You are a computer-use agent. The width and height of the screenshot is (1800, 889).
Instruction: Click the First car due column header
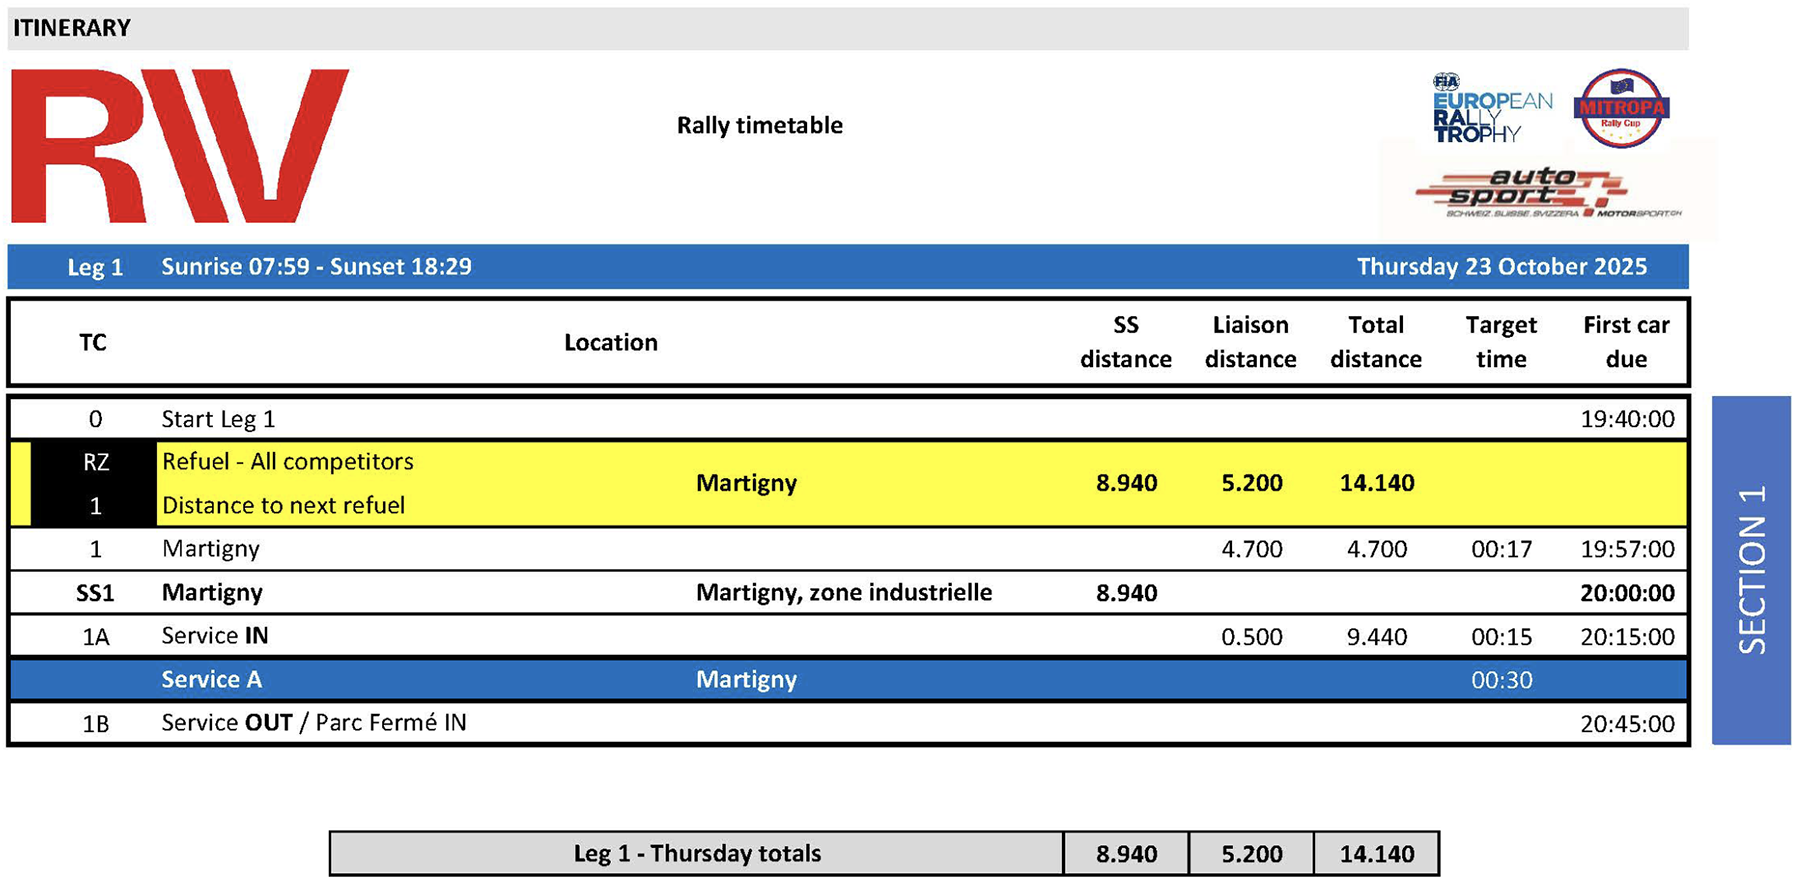coord(1626,342)
